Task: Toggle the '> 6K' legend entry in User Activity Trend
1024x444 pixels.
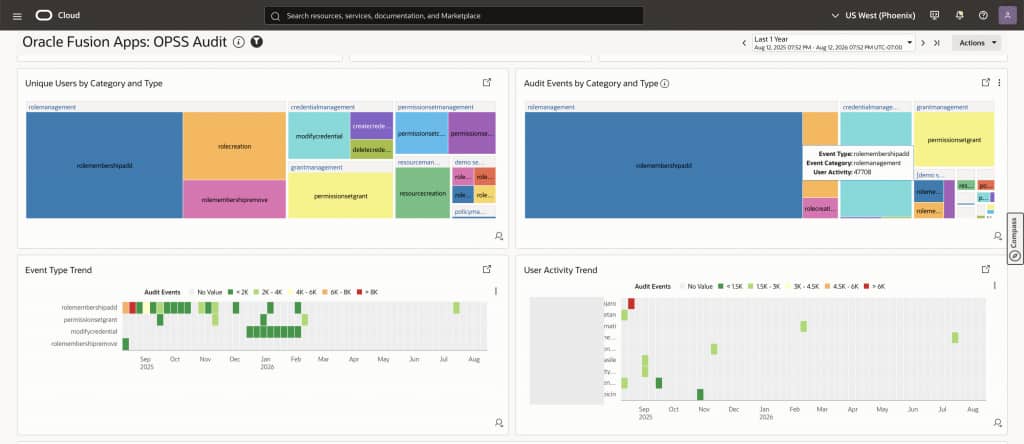Action: (x=874, y=286)
